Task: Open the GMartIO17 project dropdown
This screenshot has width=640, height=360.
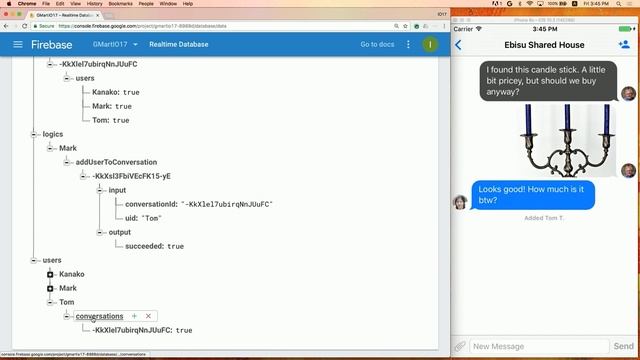Action: [x=115, y=44]
